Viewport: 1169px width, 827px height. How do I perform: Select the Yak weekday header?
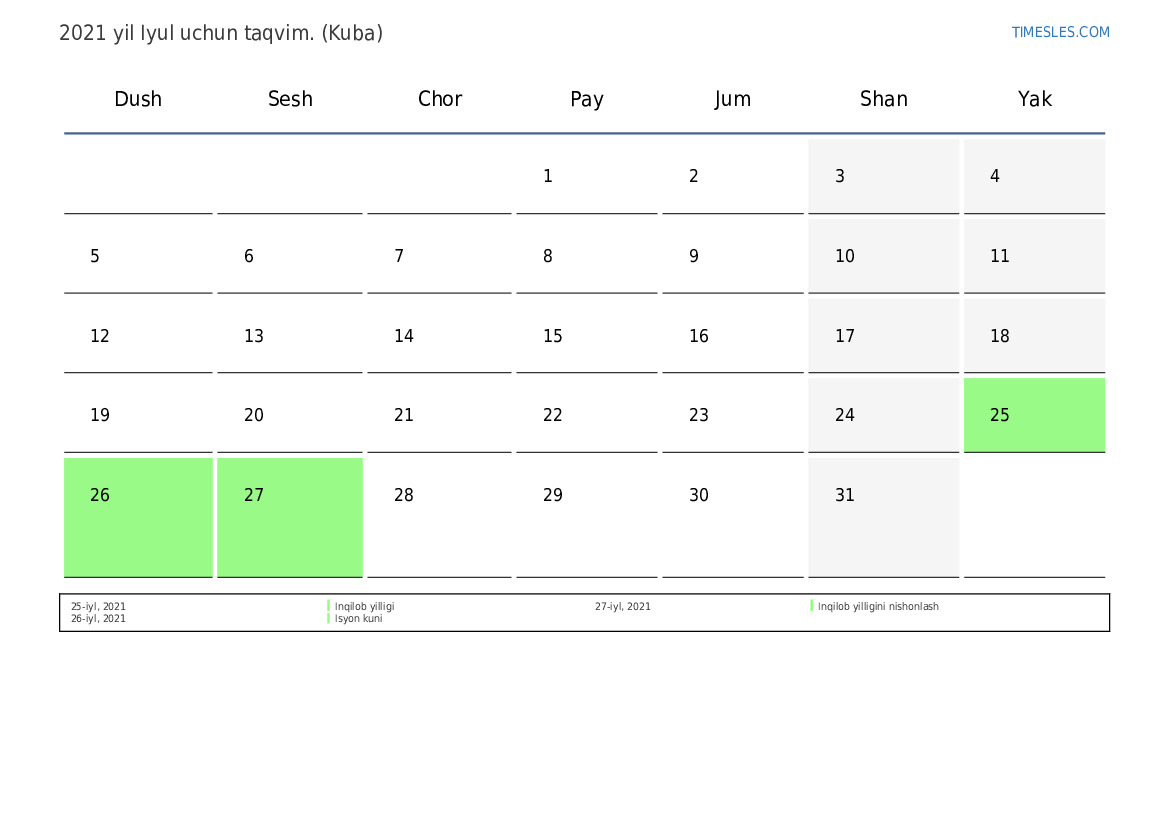point(1035,98)
